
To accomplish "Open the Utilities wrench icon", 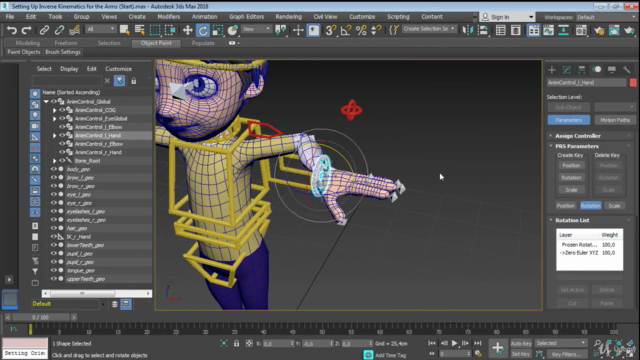I will [x=627, y=70].
